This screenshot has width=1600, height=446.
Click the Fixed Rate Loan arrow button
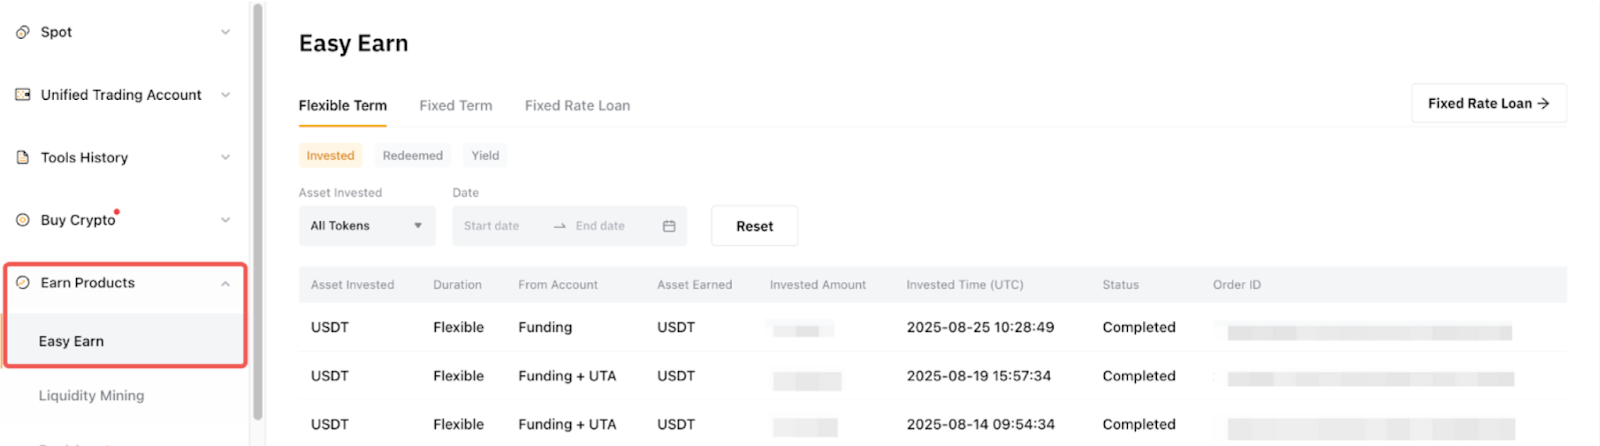pos(1488,103)
